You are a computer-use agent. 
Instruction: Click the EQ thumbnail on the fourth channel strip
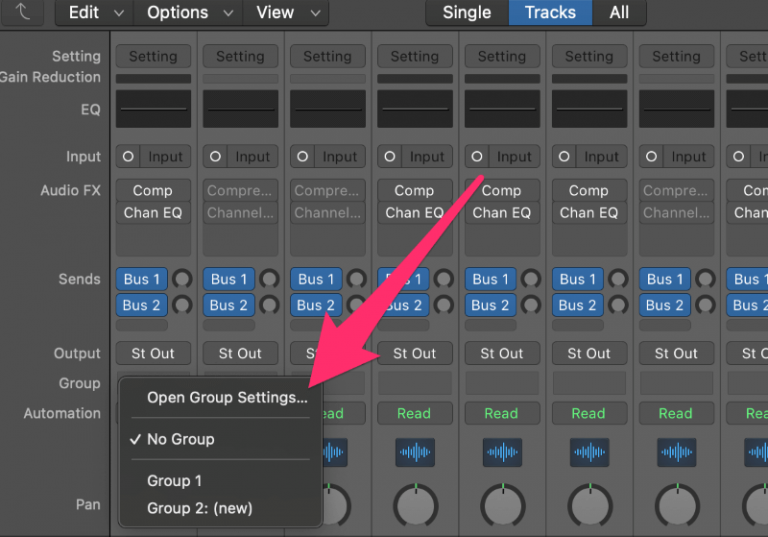coord(415,109)
